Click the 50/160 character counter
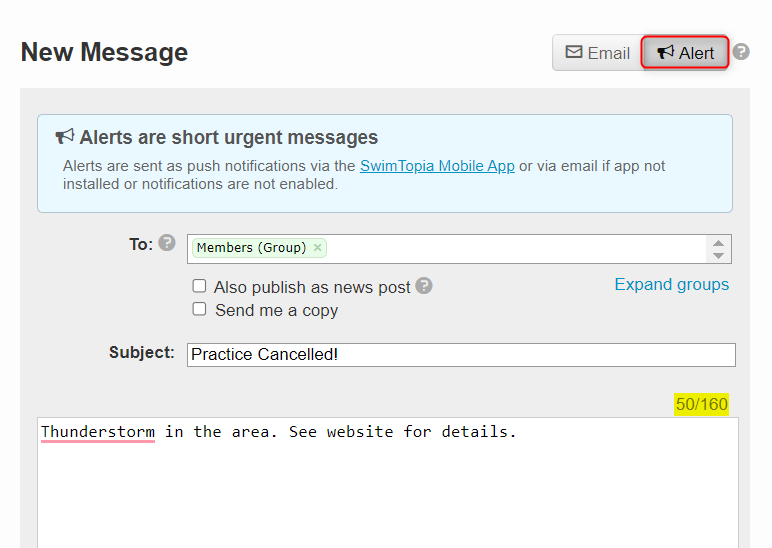The height and width of the screenshot is (548, 772). coord(702,404)
